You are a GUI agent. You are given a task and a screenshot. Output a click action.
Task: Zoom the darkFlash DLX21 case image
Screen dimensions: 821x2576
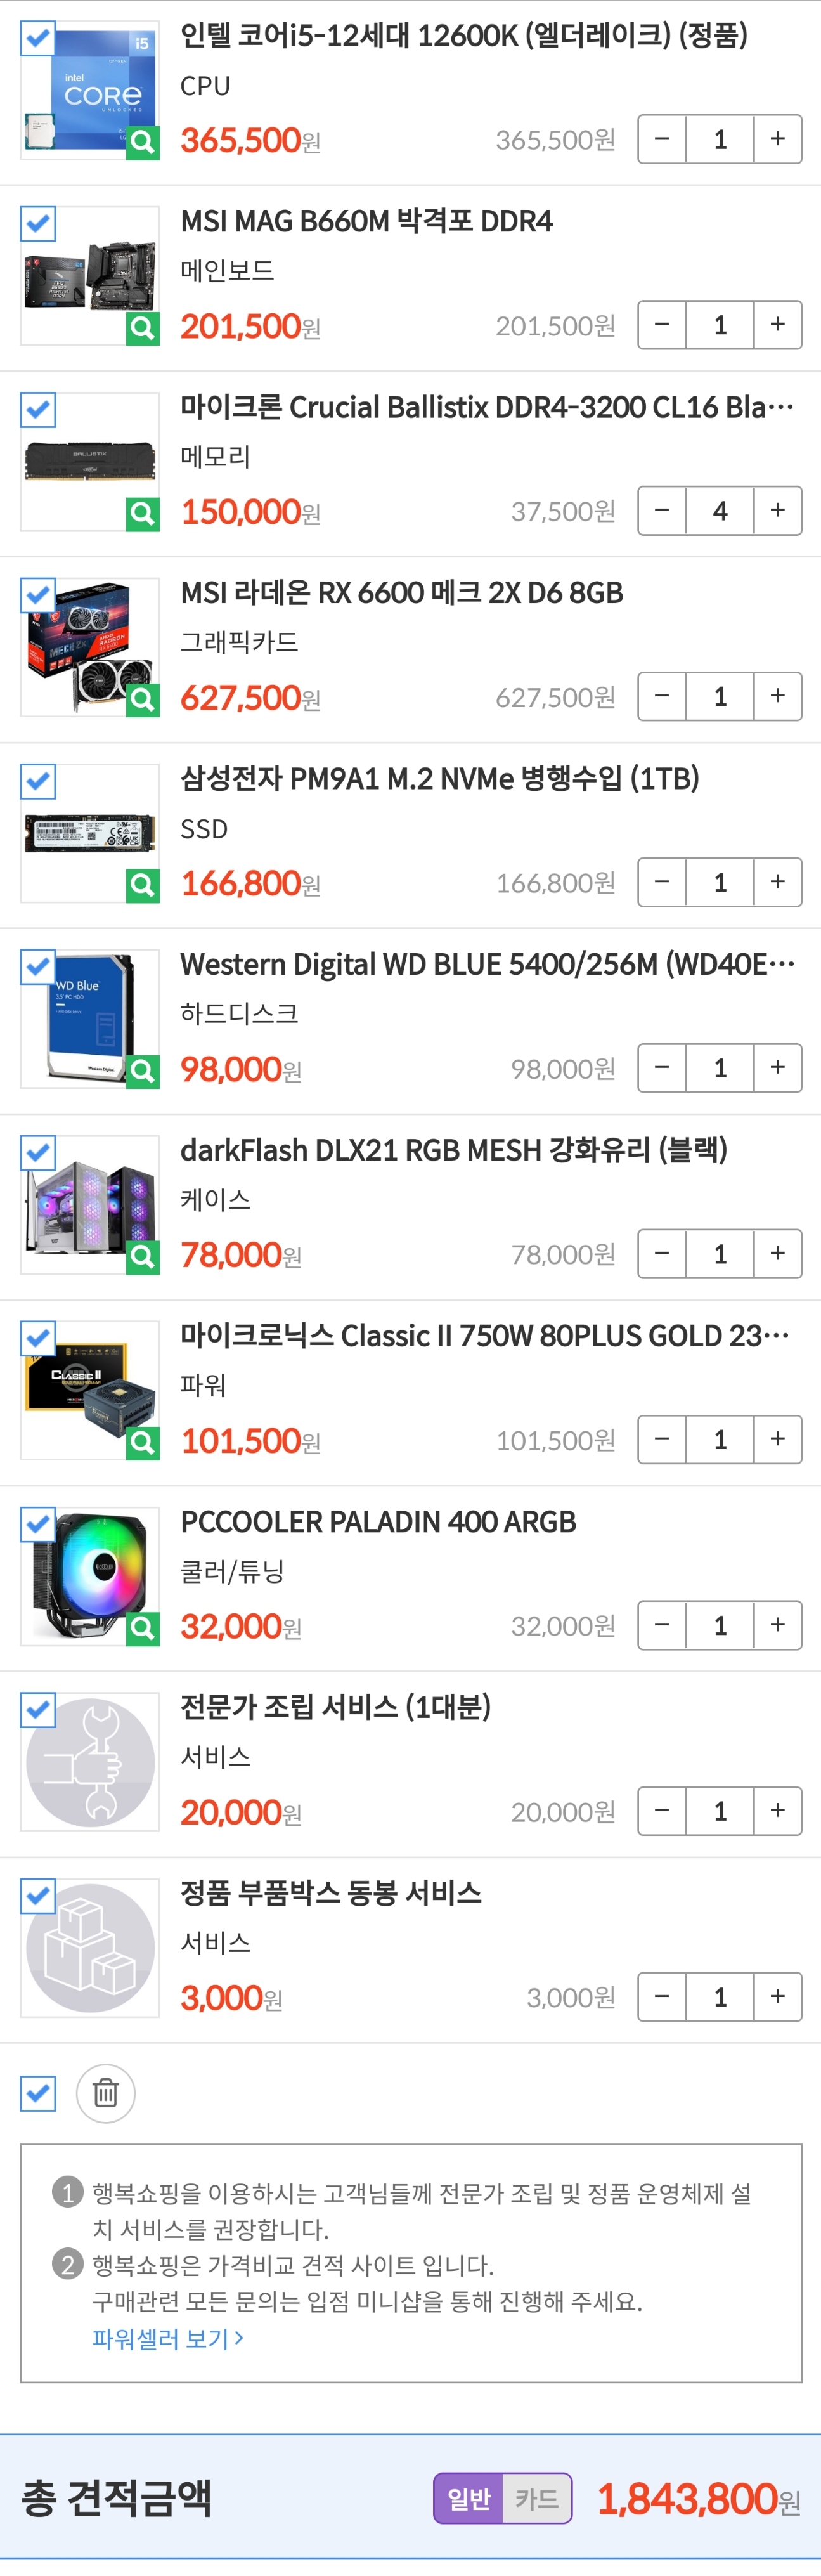(143, 1256)
